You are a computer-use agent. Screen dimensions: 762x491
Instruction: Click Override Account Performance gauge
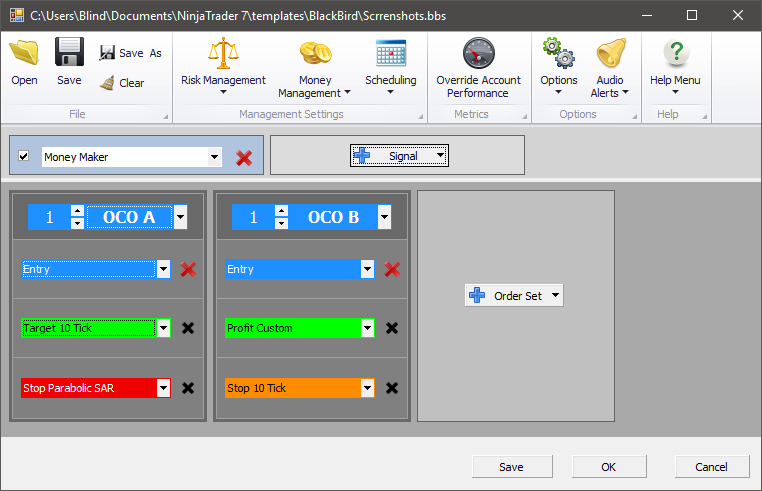point(479,53)
